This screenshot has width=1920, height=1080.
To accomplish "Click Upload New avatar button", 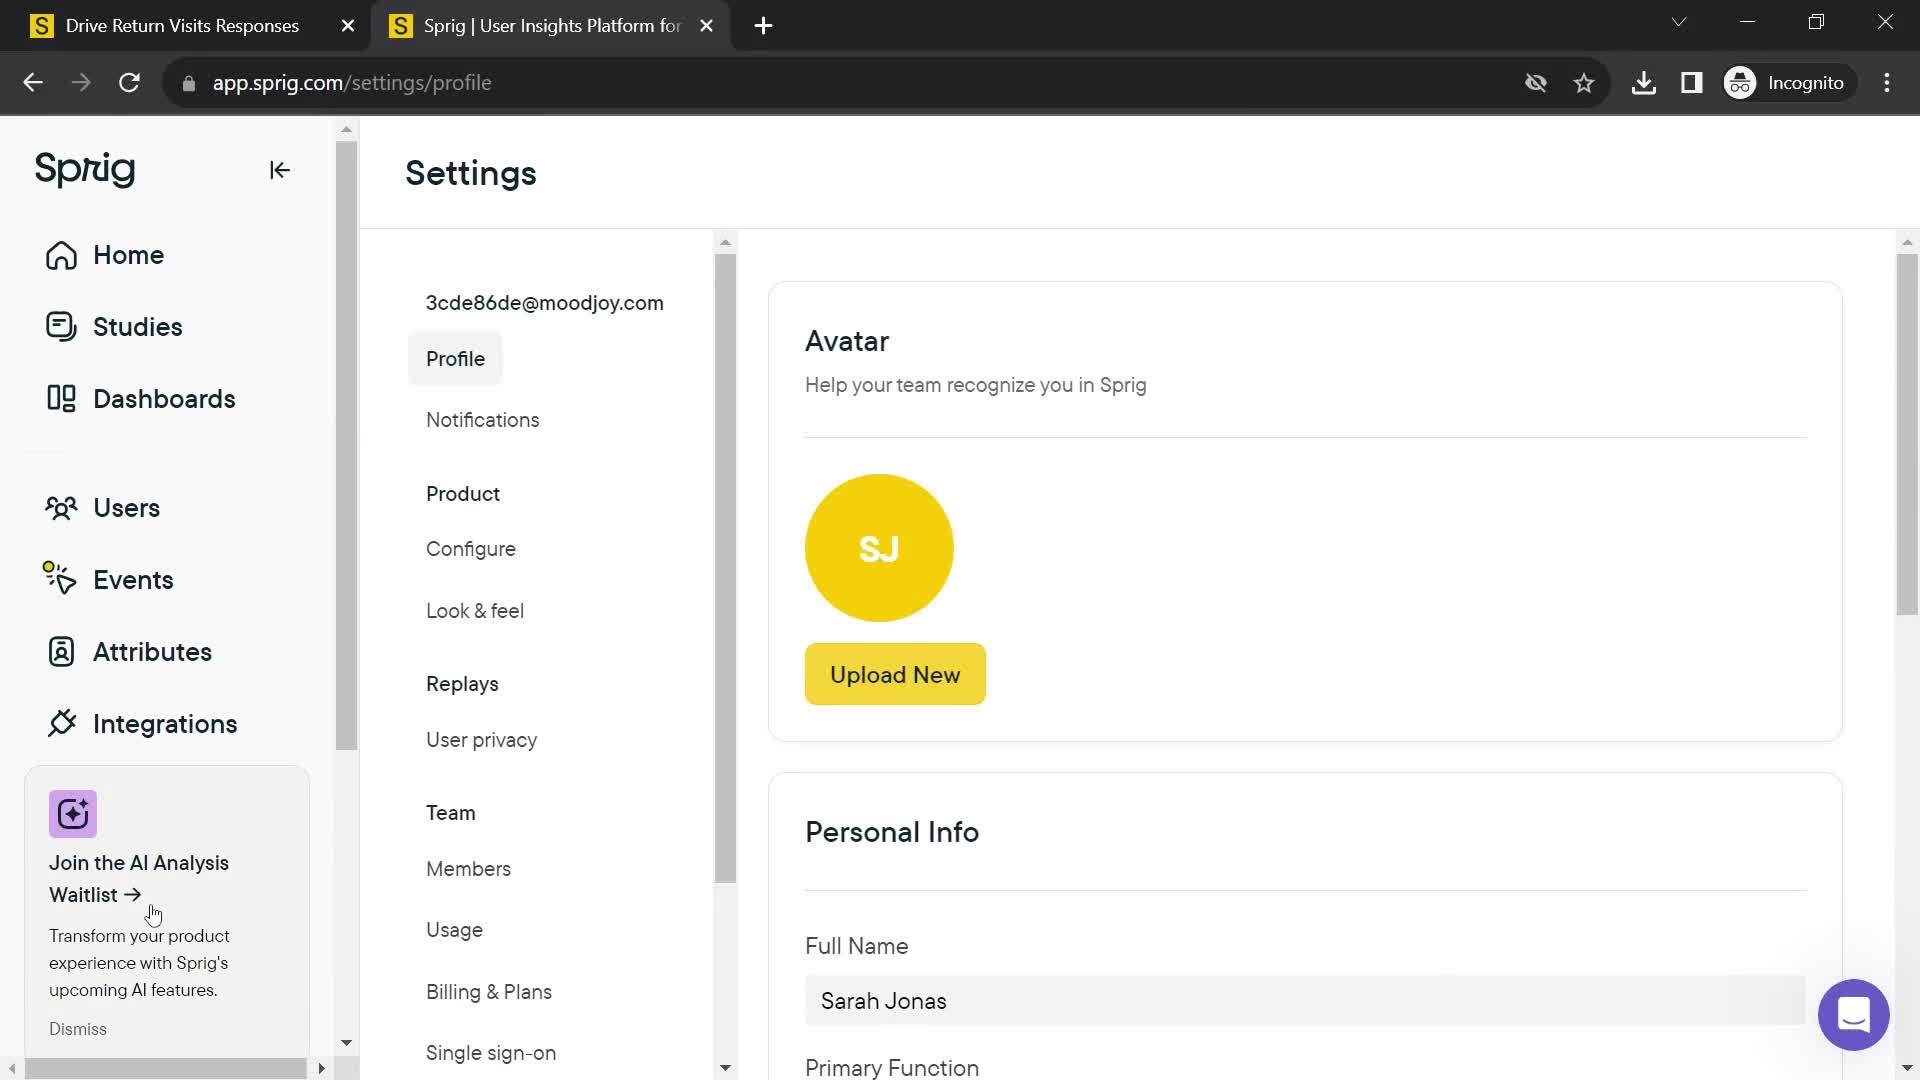I will click(x=895, y=675).
